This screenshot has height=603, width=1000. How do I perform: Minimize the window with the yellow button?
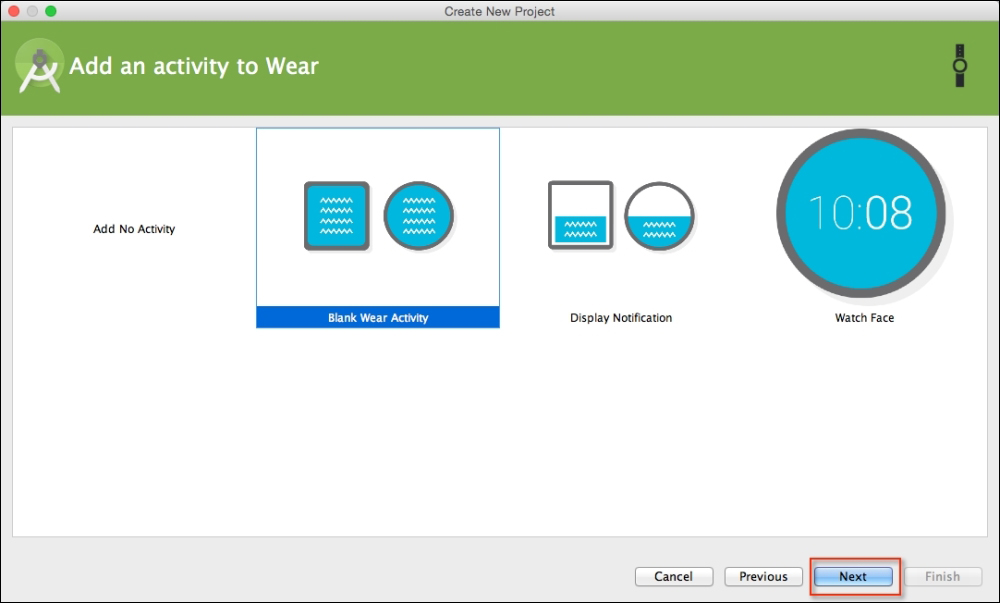[32, 11]
